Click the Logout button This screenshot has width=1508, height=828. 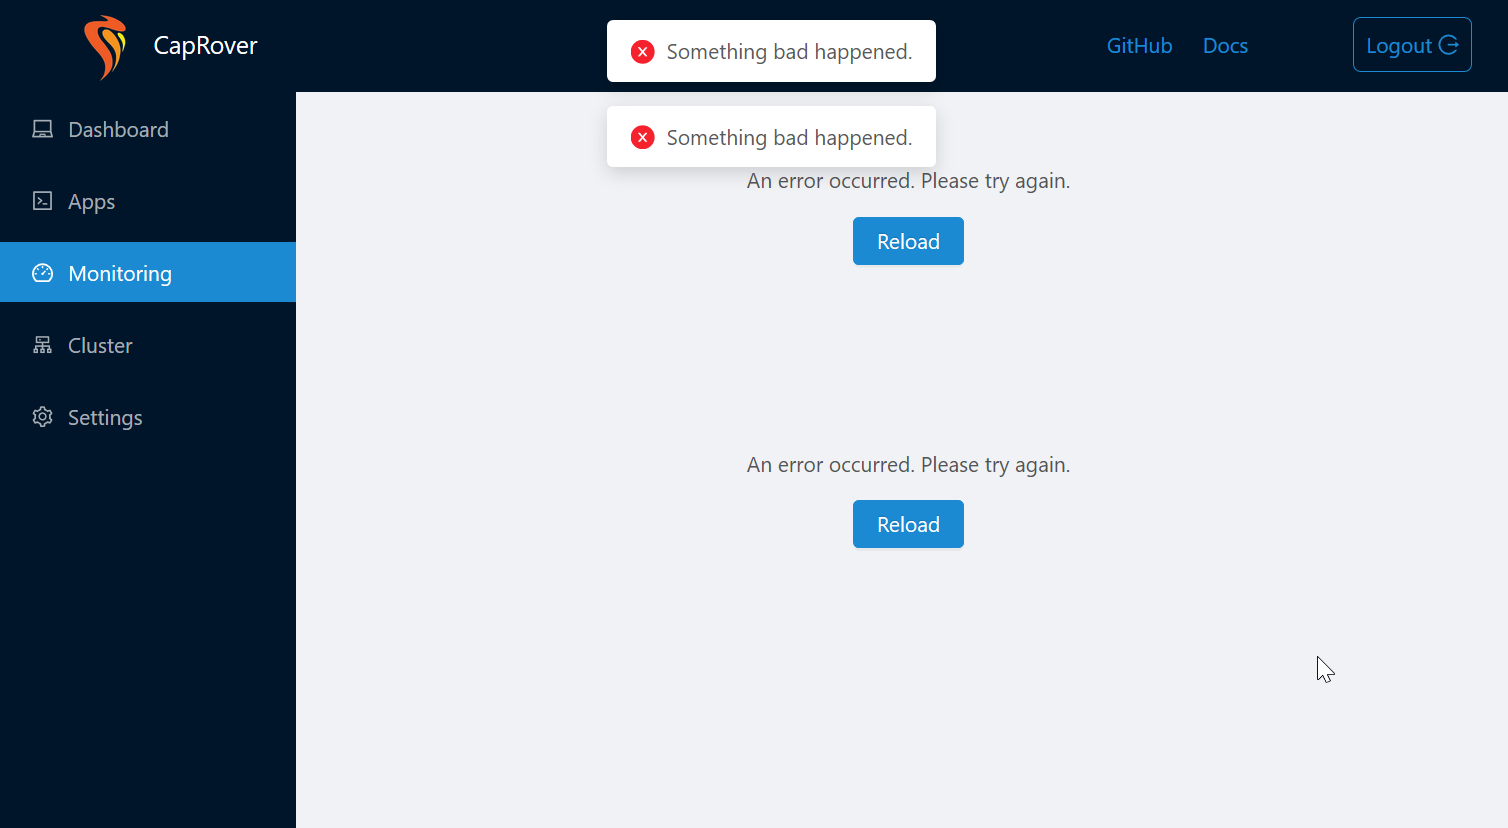[x=1412, y=44]
